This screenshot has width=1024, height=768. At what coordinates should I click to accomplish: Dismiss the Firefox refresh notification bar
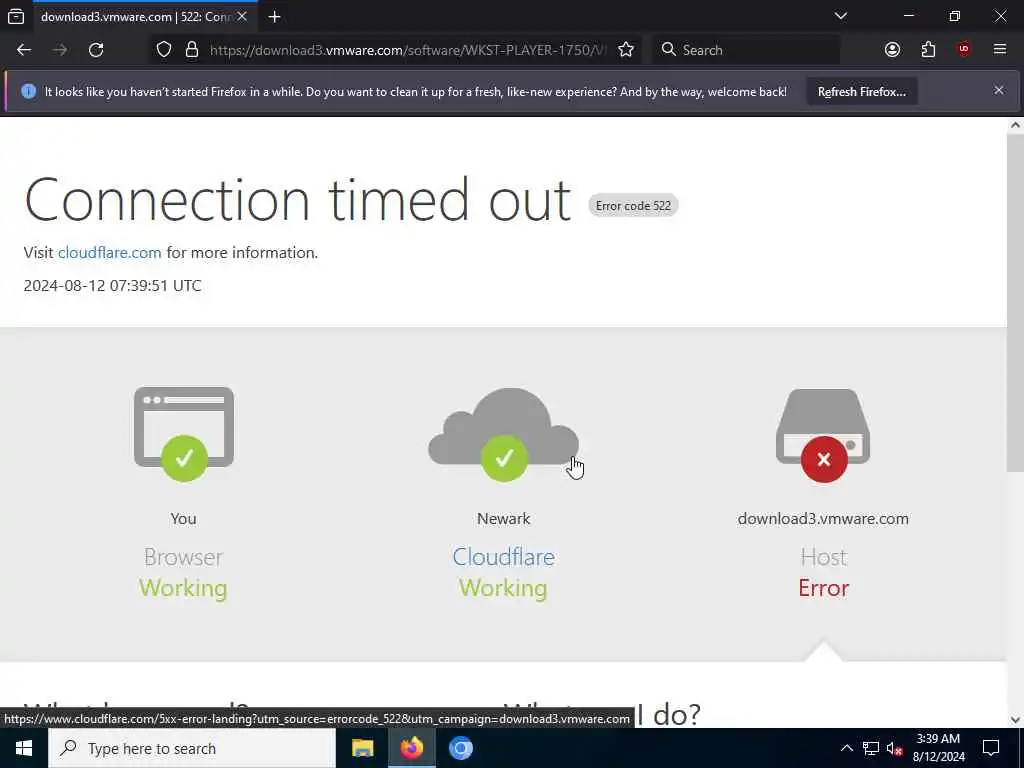tap(999, 90)
